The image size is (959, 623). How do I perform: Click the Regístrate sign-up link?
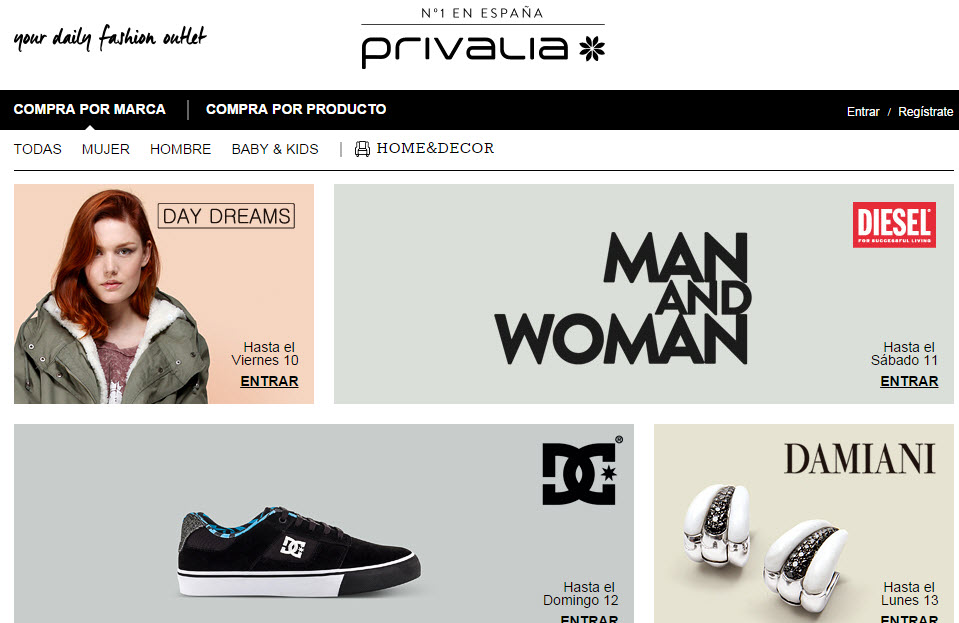click(925, 111)
